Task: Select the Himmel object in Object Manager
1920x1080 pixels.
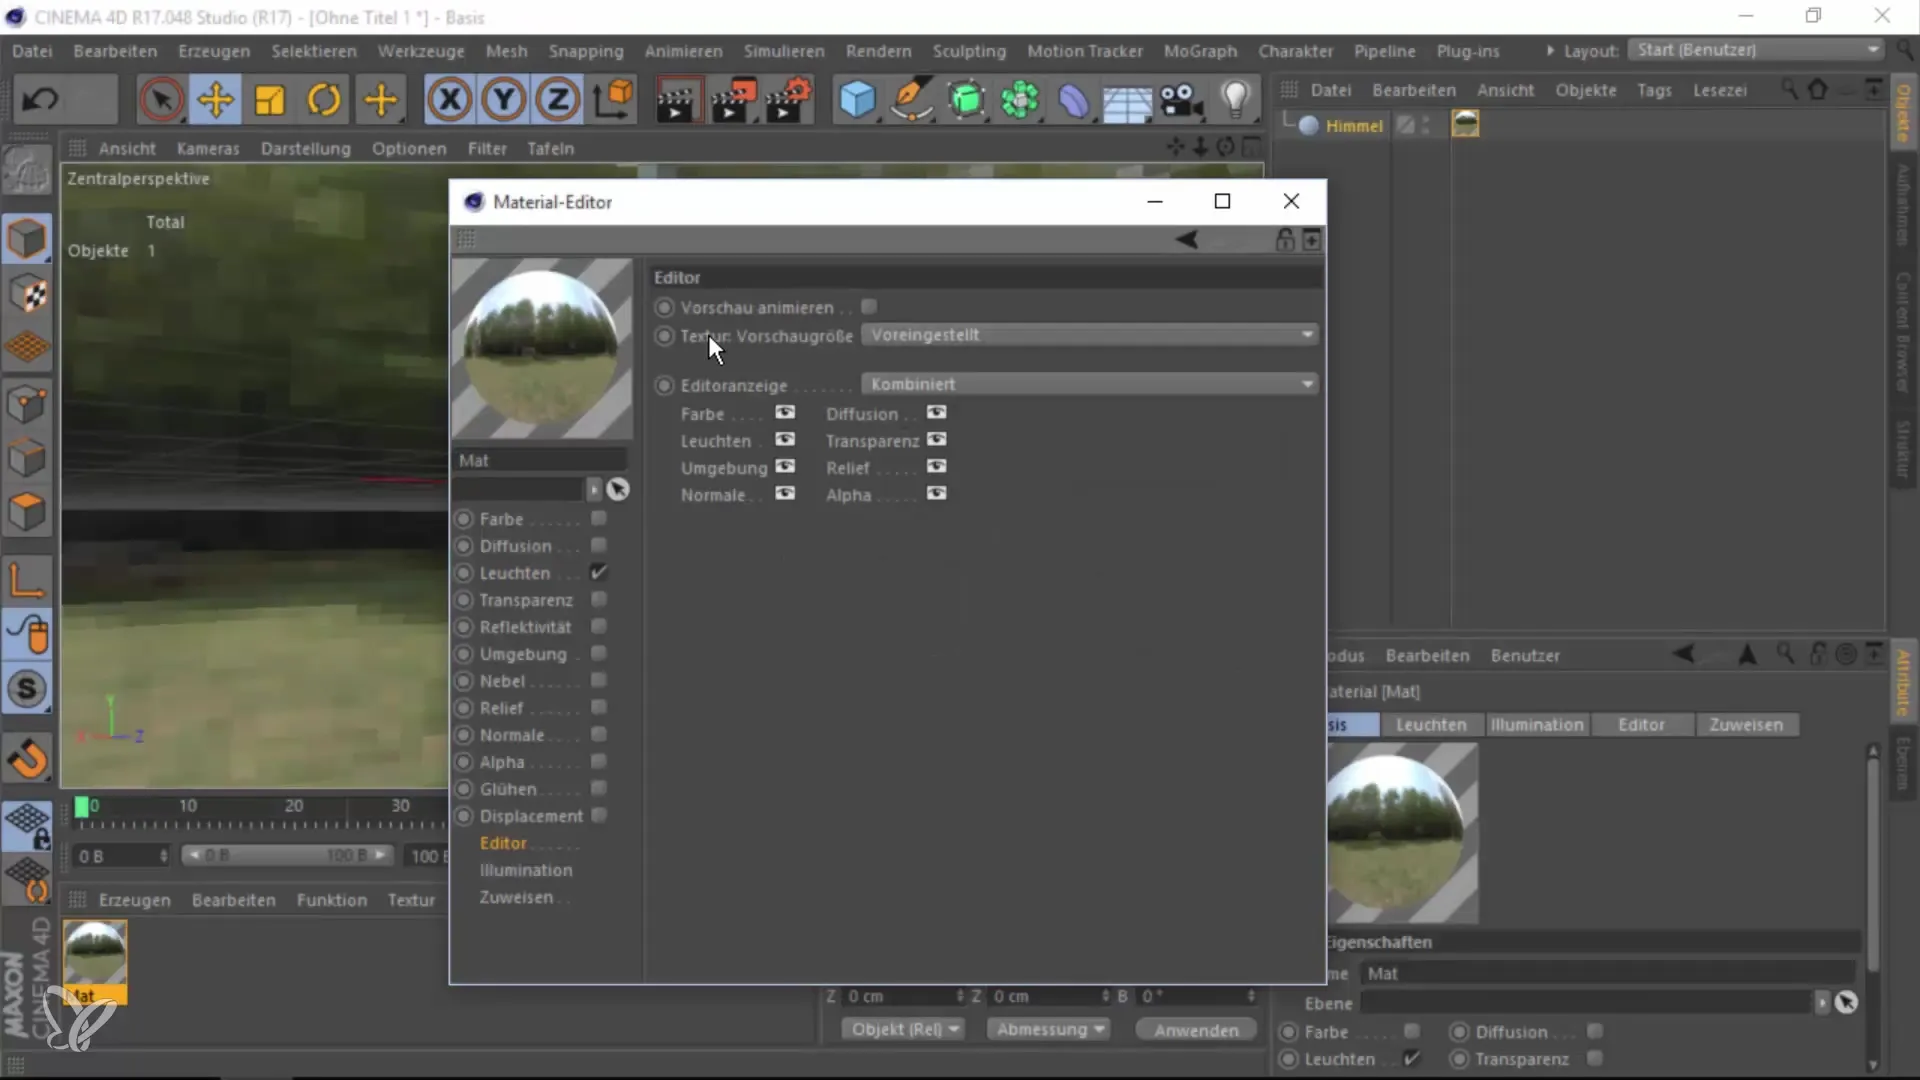Action: 1353,126
